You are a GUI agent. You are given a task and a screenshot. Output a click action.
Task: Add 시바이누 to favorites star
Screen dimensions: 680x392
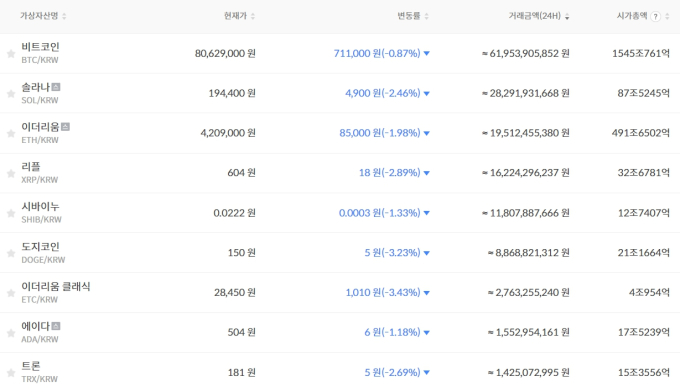pyautogui.click(x=11, y=213)
